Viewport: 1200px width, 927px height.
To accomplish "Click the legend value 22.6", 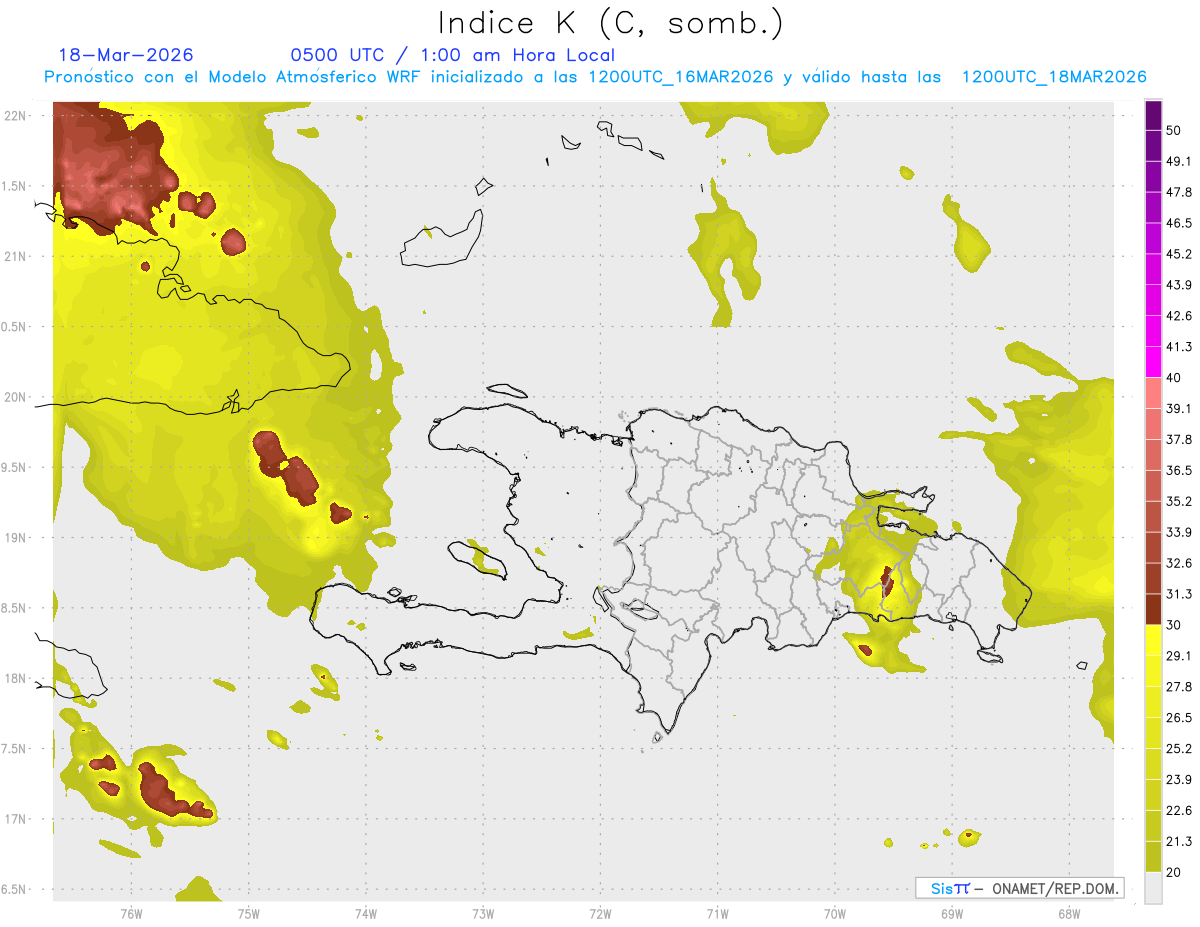I will coord(1179,811).
